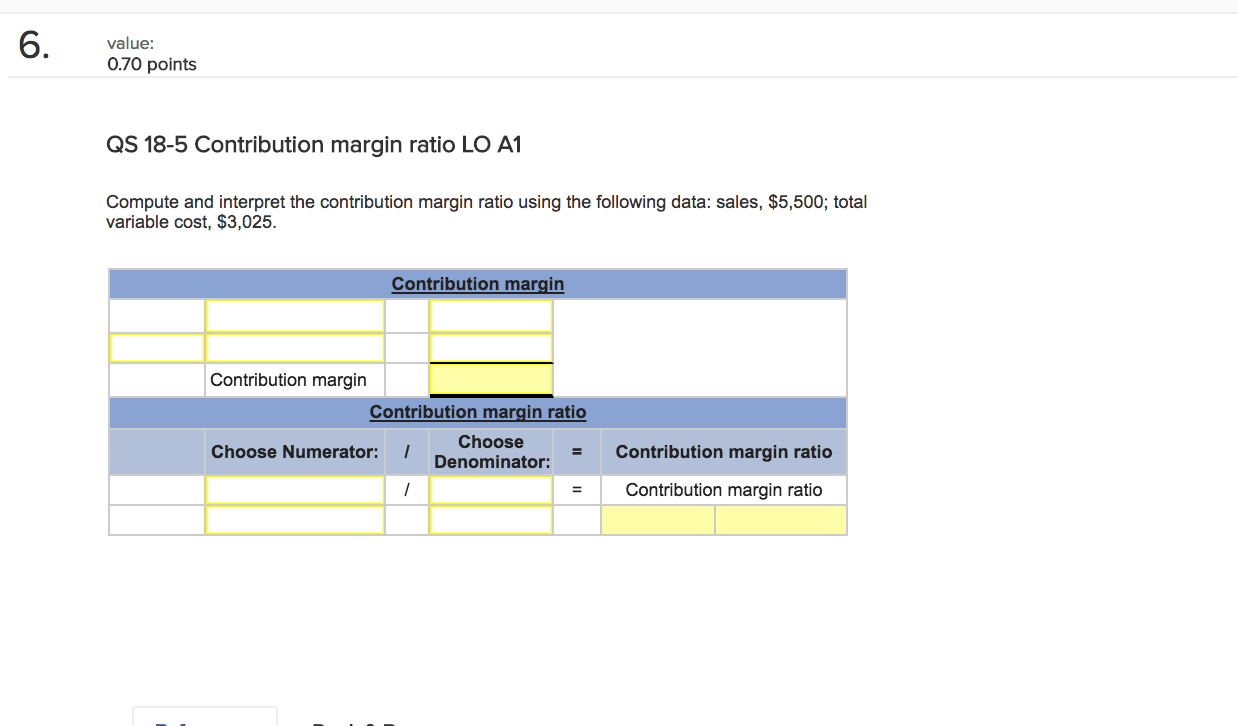Click the 'Choose Denominator:' header text
The image size is (1238, 726).
[x=491, y=452]
